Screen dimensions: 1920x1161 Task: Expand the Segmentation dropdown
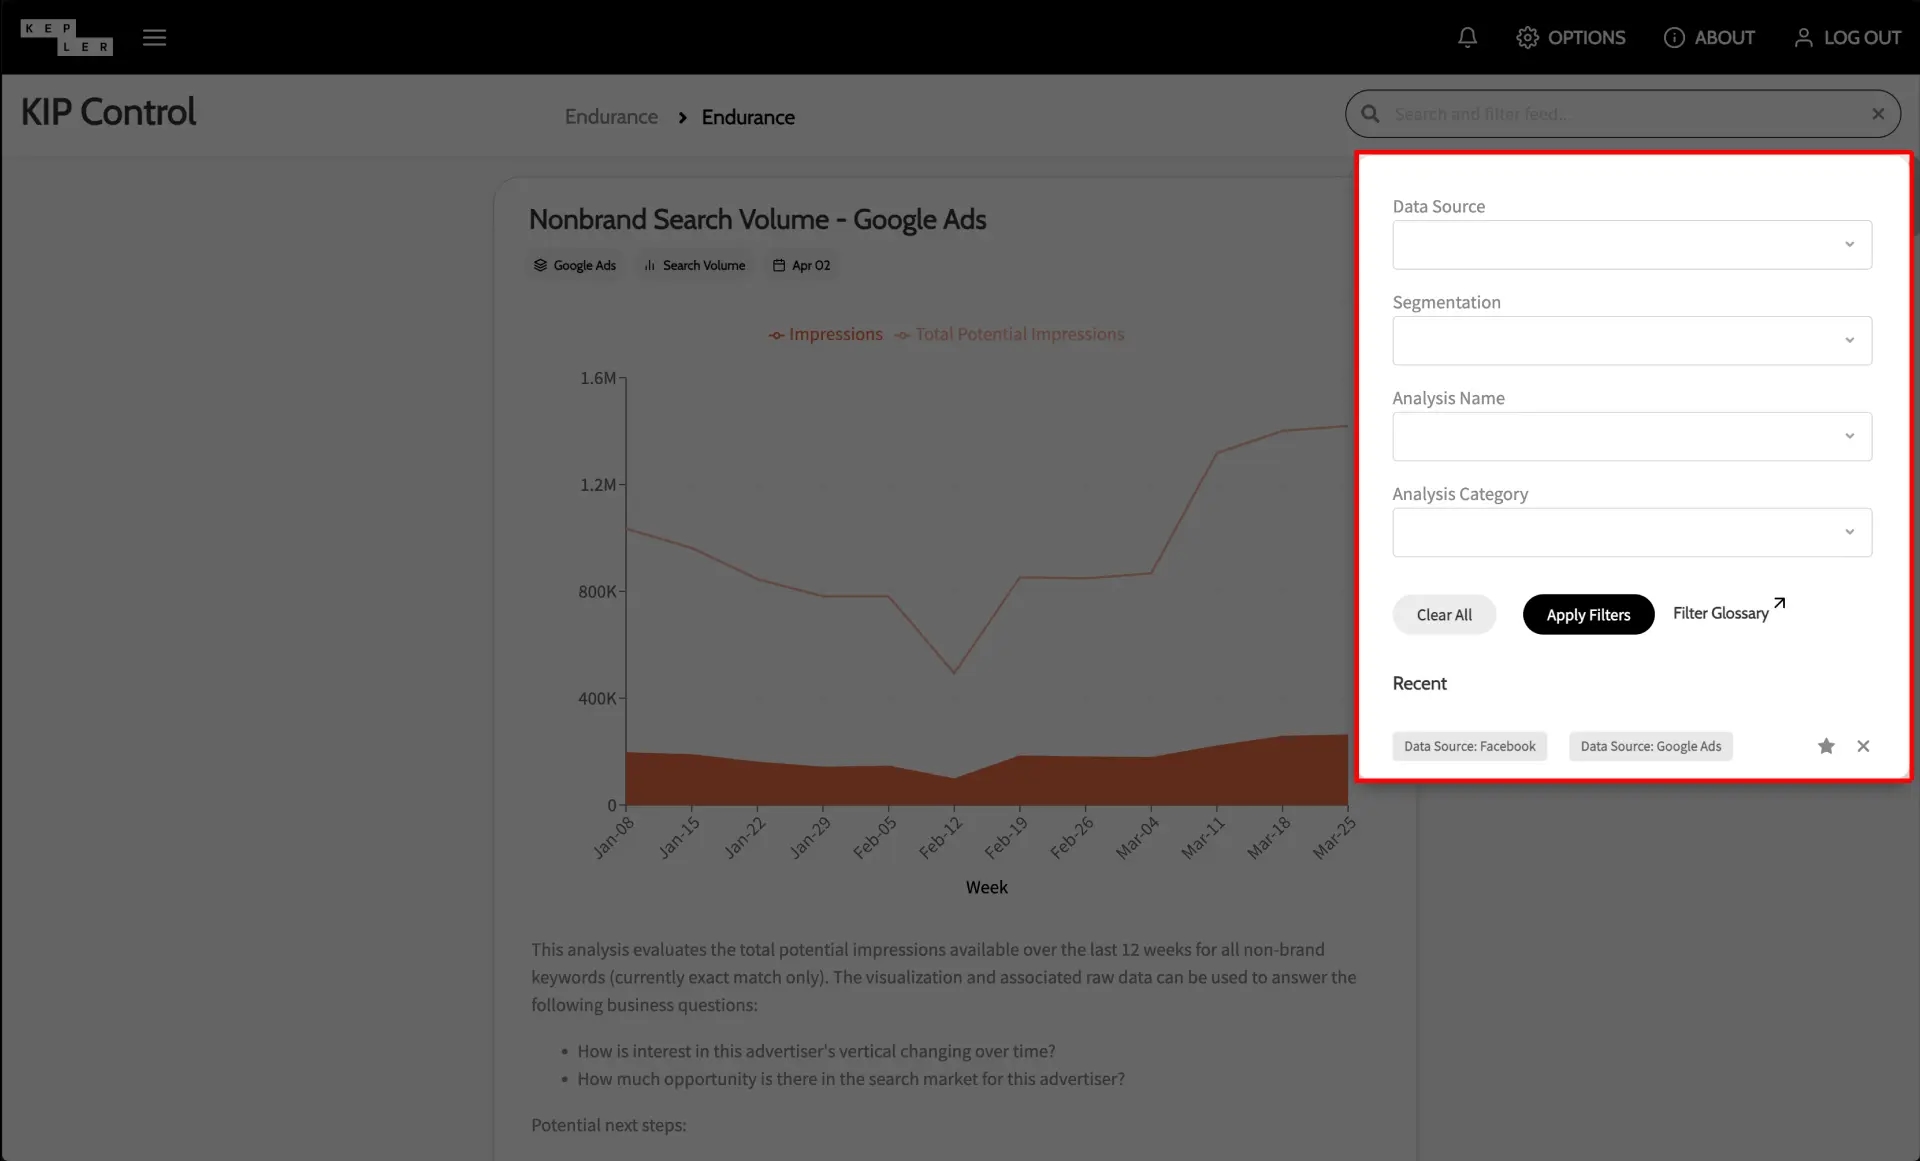tap(1632, 341)
